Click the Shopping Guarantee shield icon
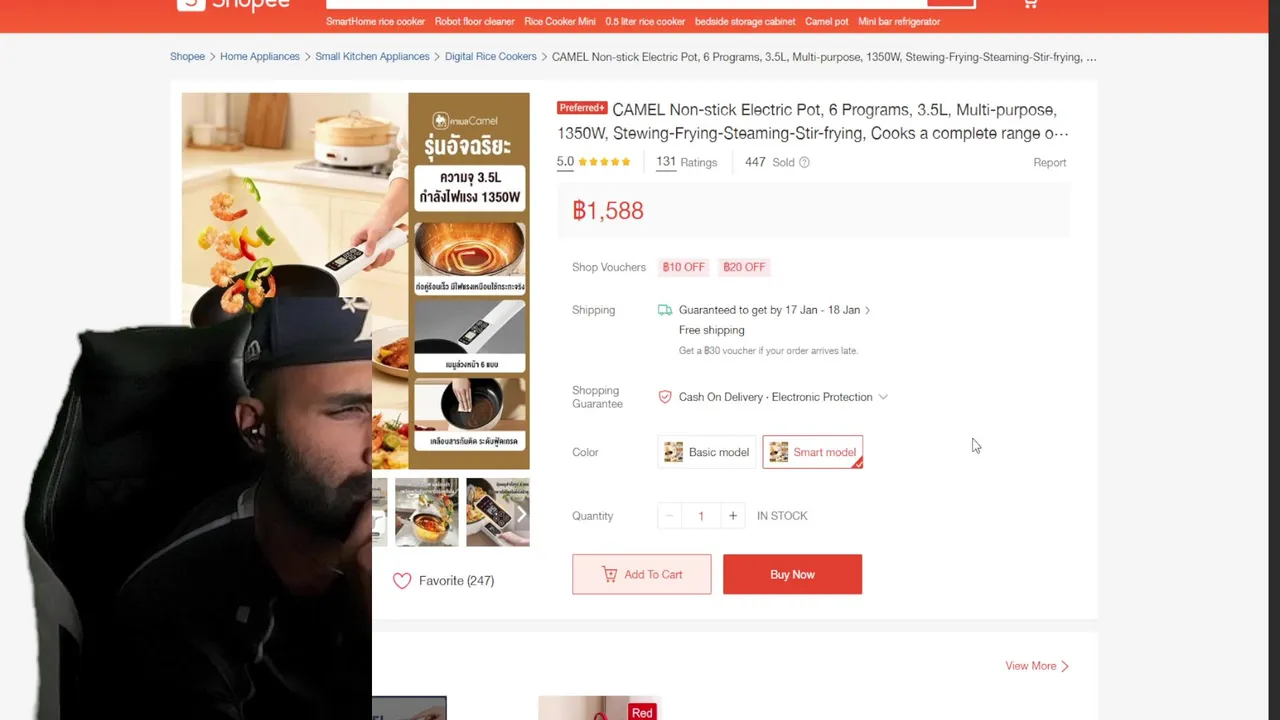The height and width of the screenshot is (720, 1280). (665, 397)
